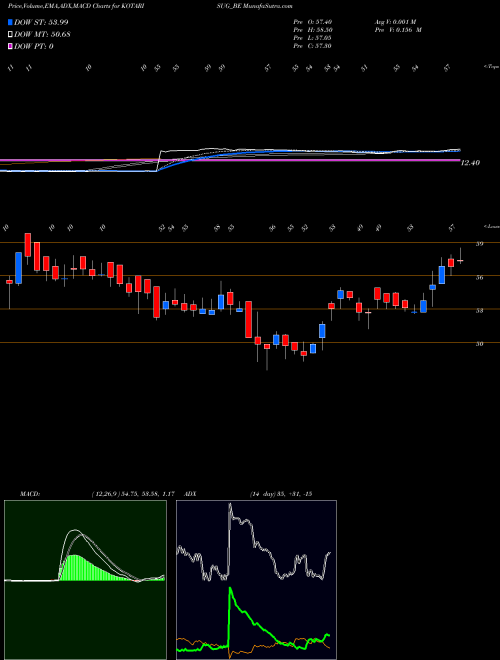Image resolution: width=500 pixels, height=660 pixels.
Task: Click the 'Avg V' average volume text
Action: click(395, 22)
